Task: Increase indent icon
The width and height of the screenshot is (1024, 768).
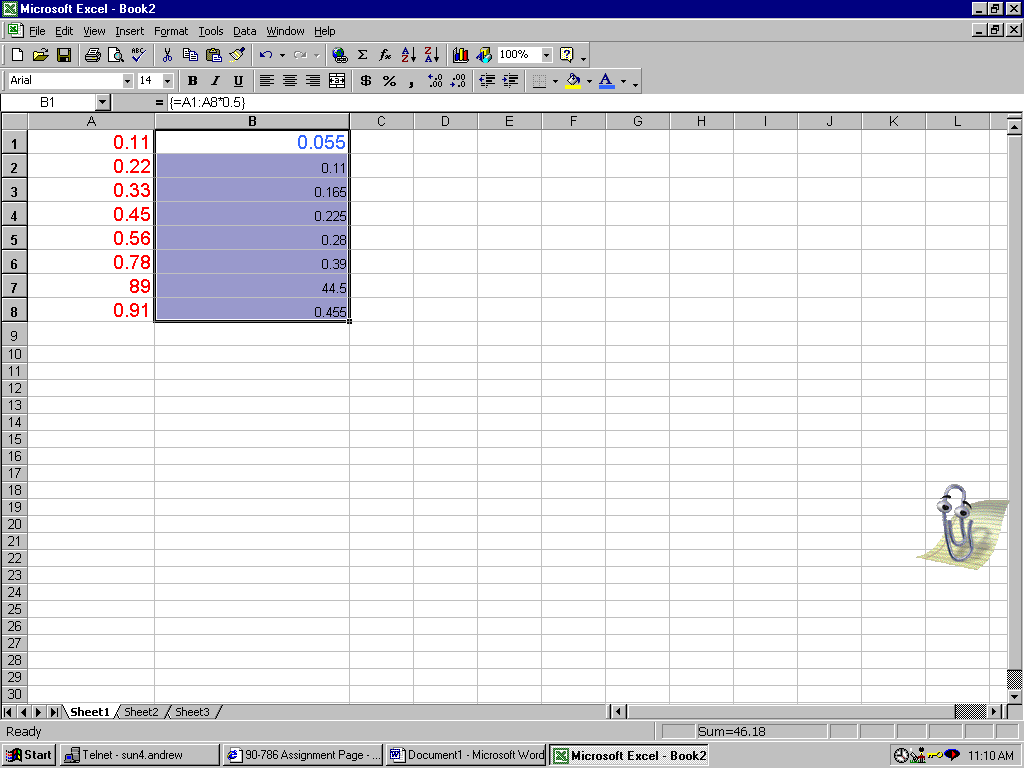Action: pos(510,81)
